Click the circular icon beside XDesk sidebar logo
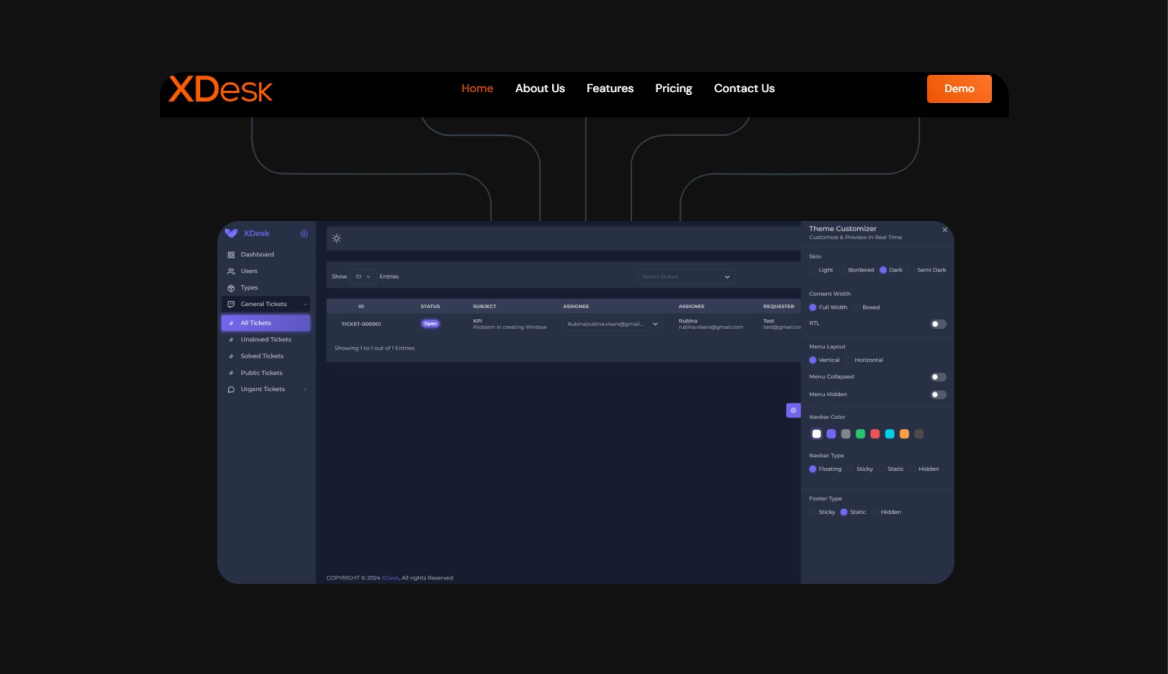The width and height of the screenshot is (1168, 674). click(304, 233)
